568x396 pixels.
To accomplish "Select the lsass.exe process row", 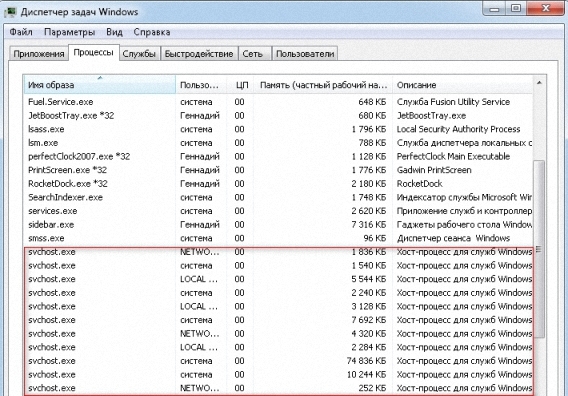I will [x=278, y=129].
